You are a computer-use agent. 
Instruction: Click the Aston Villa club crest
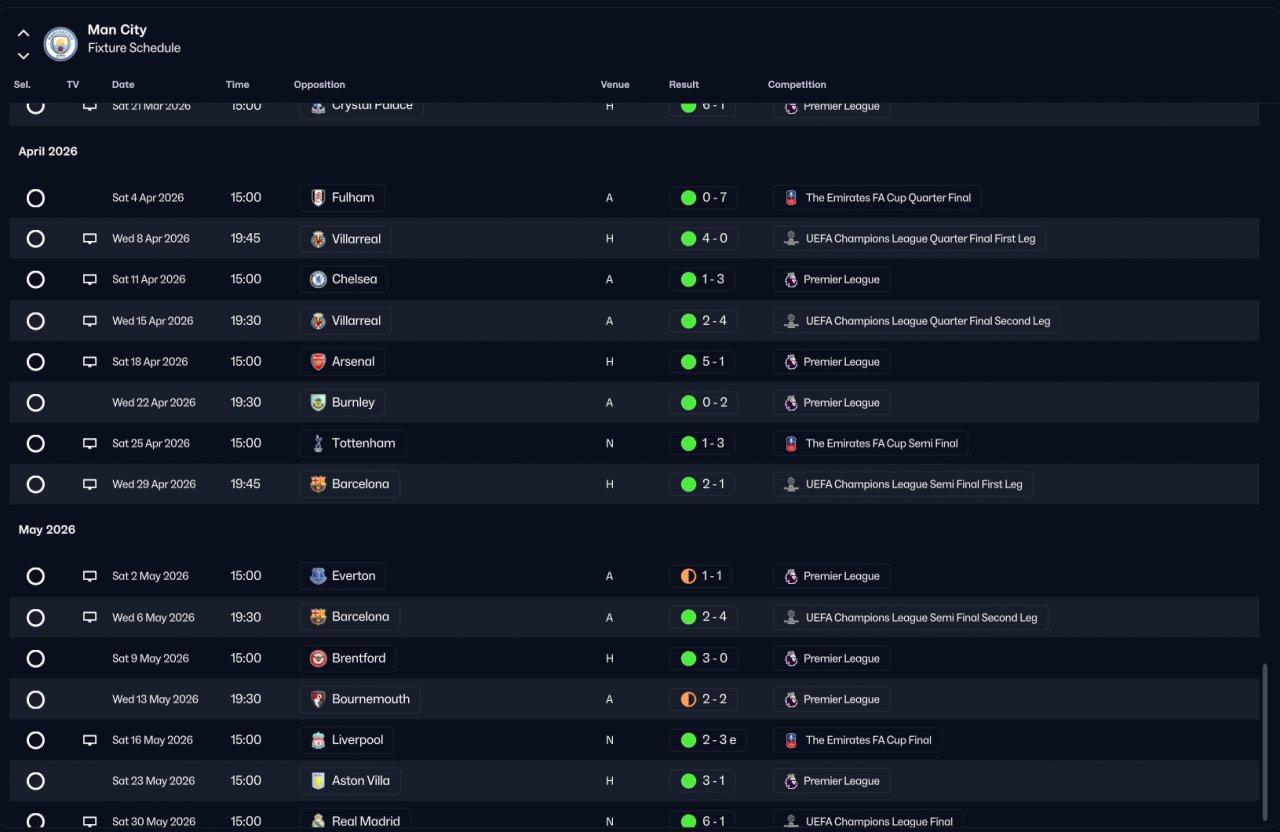[x=318, y=782]
